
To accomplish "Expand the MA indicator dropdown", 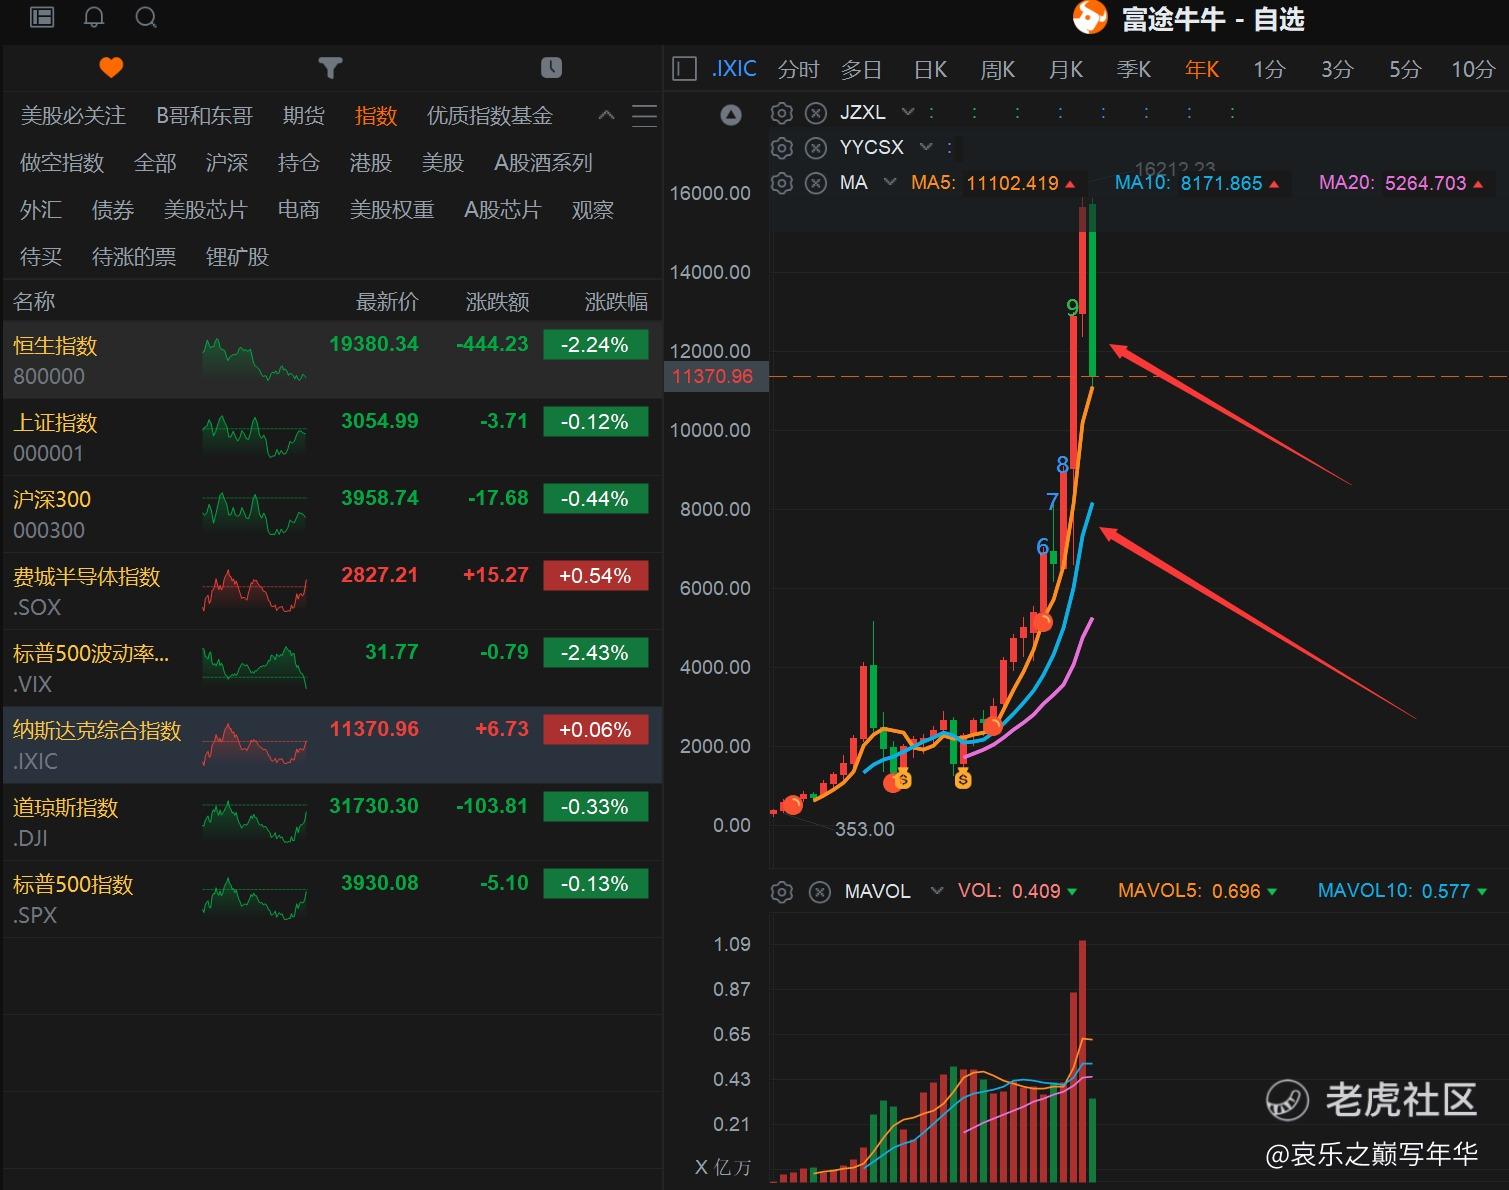I will [890, 182].
